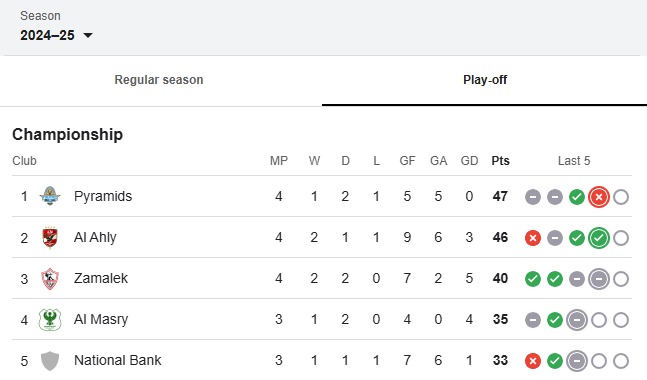Click National Bank's green win checkmark icon
This screenshot has width=647, height=380.
pos(555,361)
